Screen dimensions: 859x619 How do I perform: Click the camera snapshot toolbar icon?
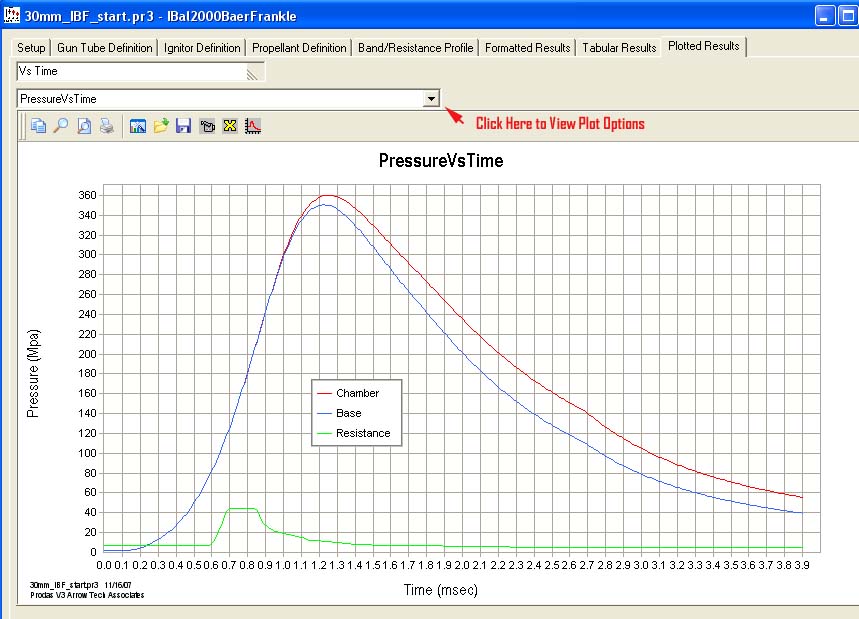tap(207, 126)
